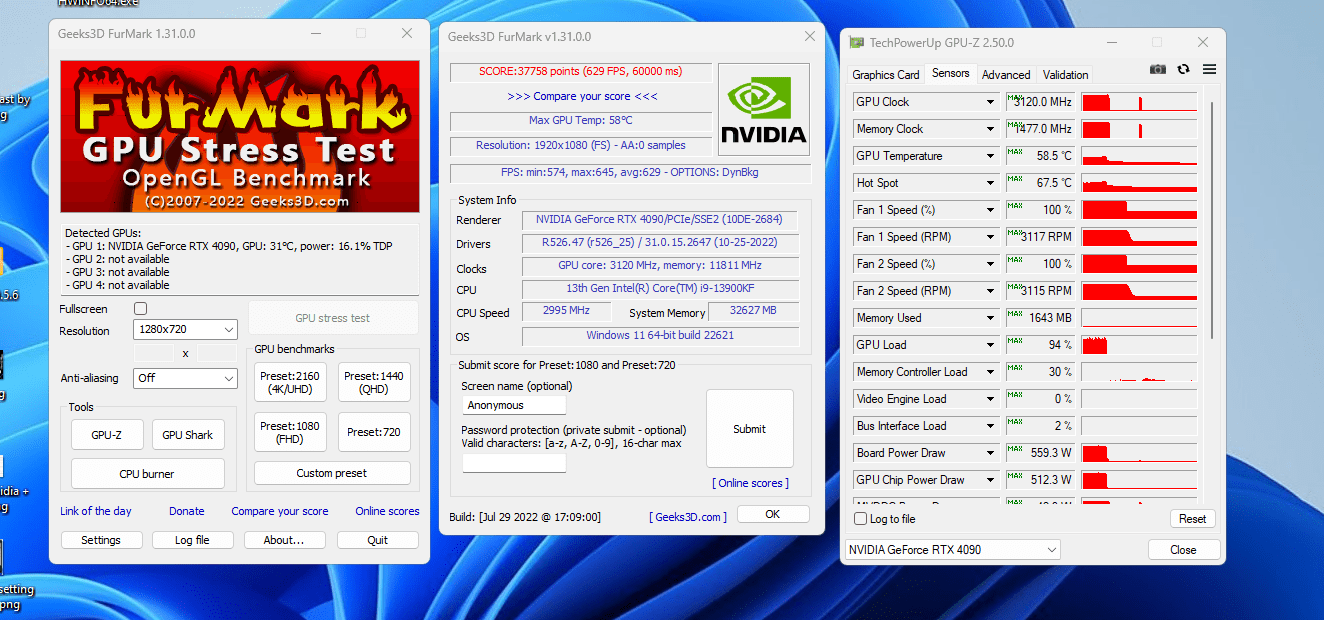The image size is (1324, 620).
Task: Click the NVIDIA logo in FurMark results
Action: (x=764, y=109)
